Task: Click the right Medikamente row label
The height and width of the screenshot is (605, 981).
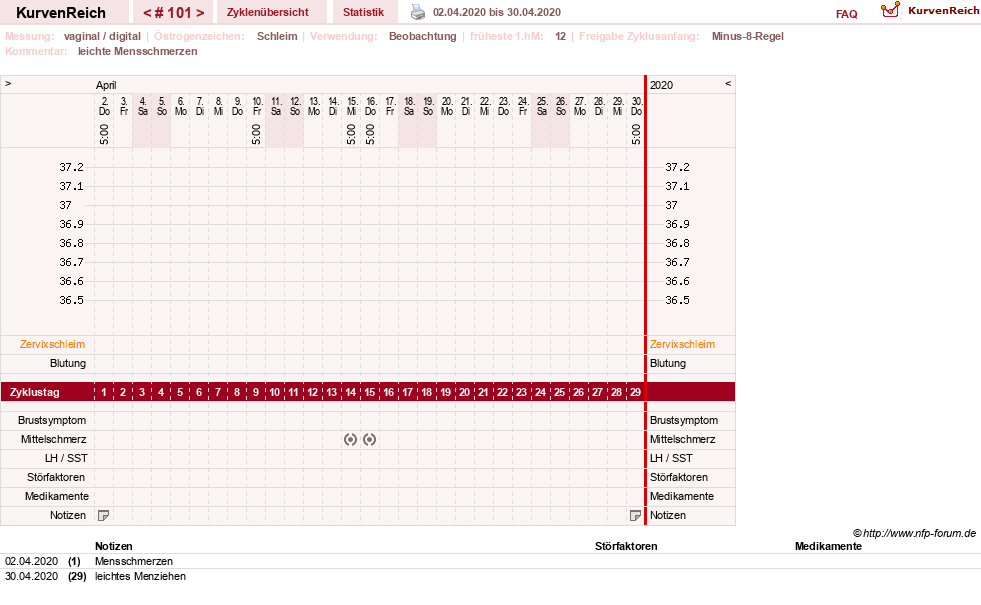Action: coord(682,497)
